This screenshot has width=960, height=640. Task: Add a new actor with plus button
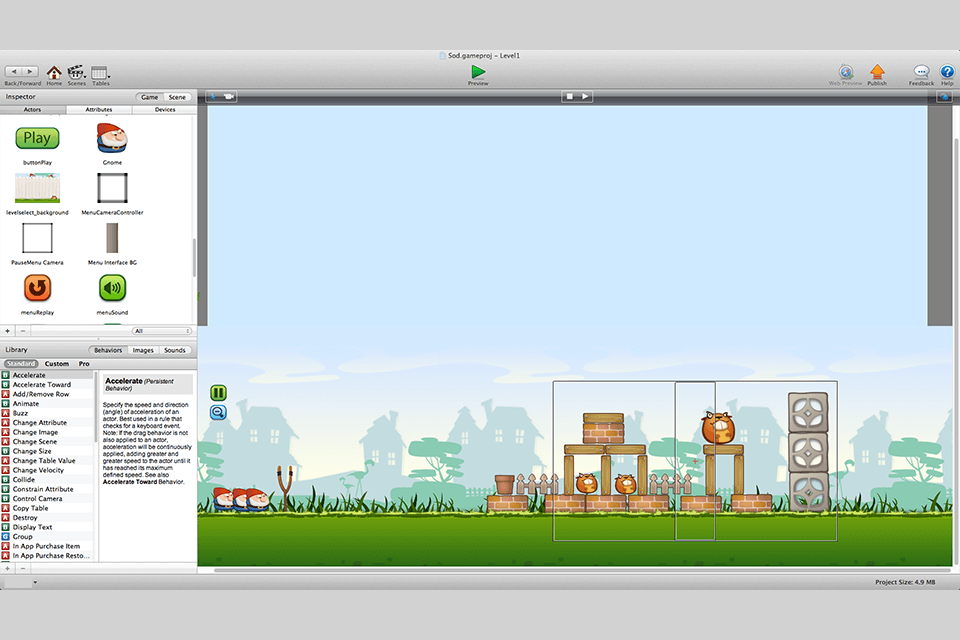pos(8,330)
